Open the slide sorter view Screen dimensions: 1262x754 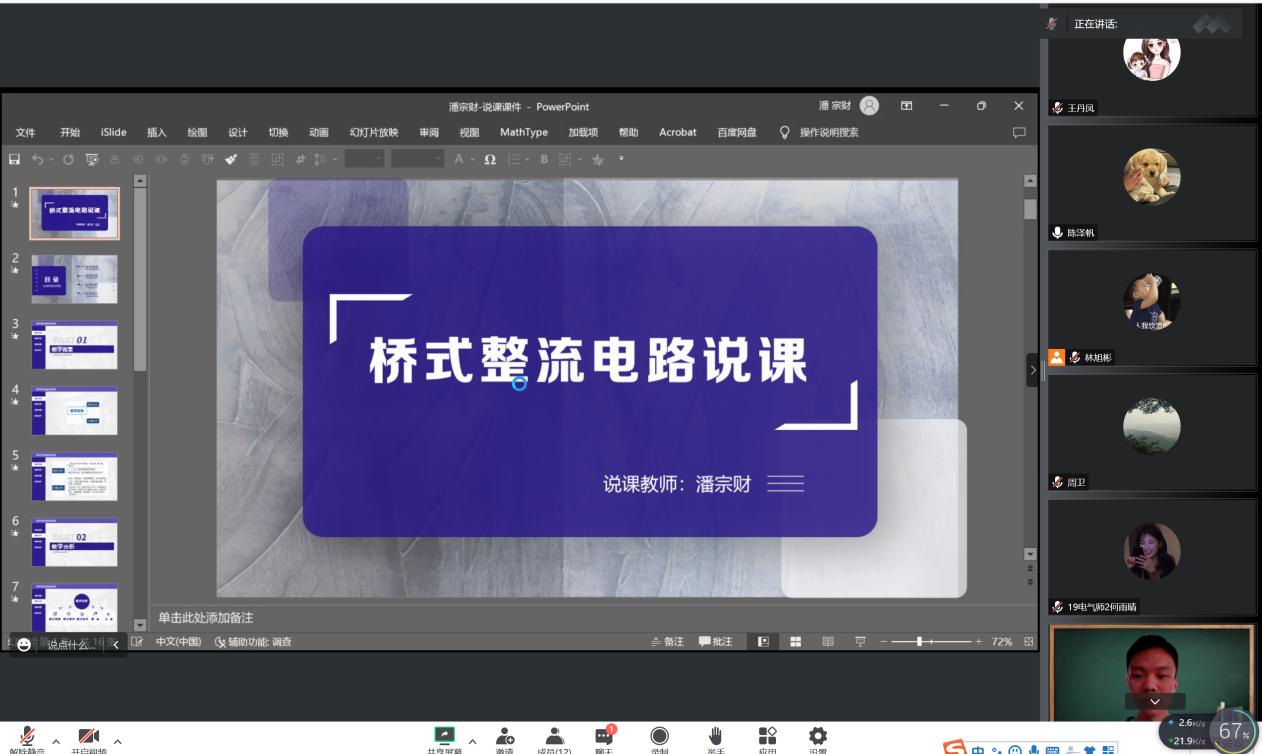(796, 642)
